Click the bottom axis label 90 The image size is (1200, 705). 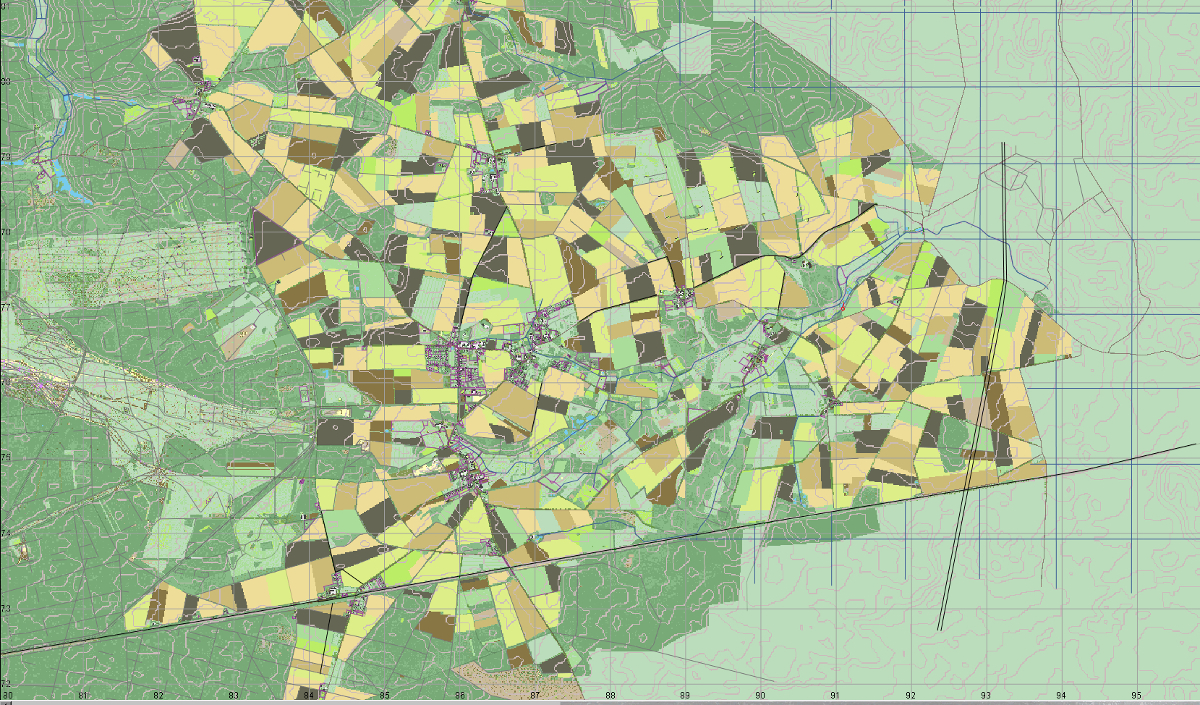coord(760,695)
